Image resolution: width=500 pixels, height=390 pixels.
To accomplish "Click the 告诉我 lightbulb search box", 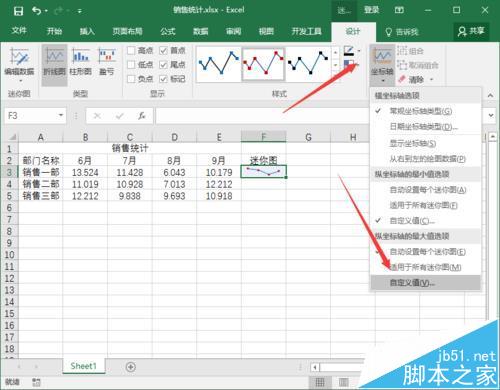I will [402, 32].
